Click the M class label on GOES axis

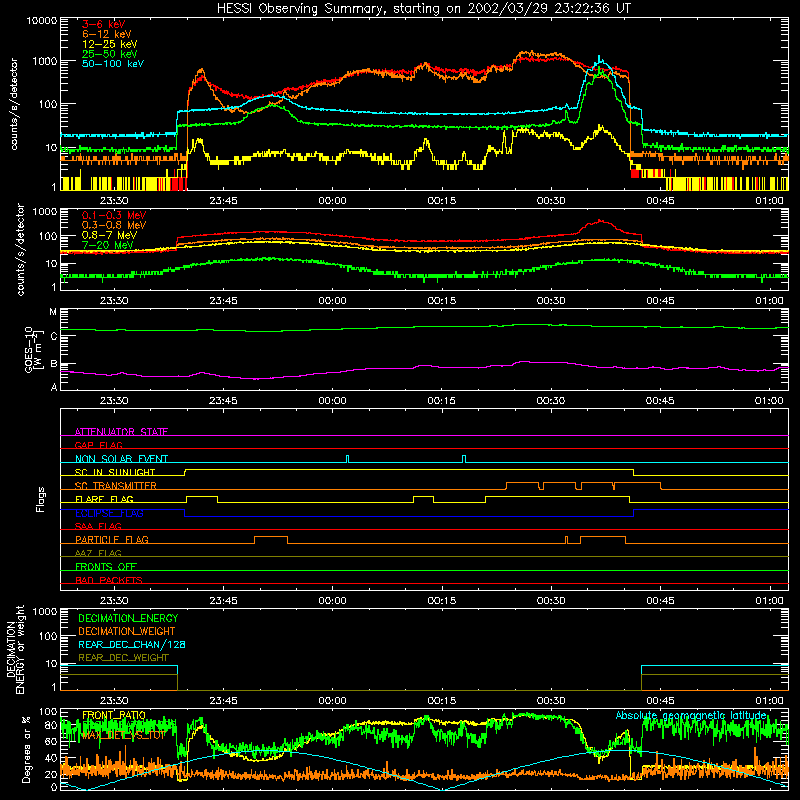(53, 312)
